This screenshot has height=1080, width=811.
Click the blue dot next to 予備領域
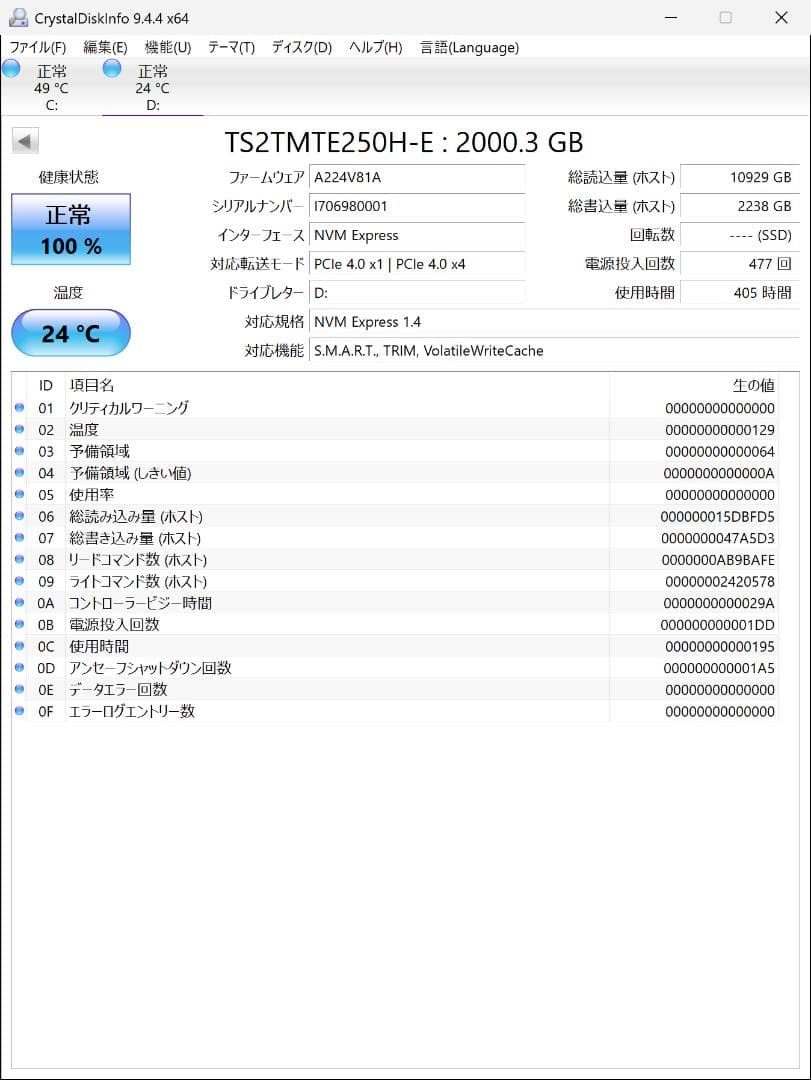19,451
